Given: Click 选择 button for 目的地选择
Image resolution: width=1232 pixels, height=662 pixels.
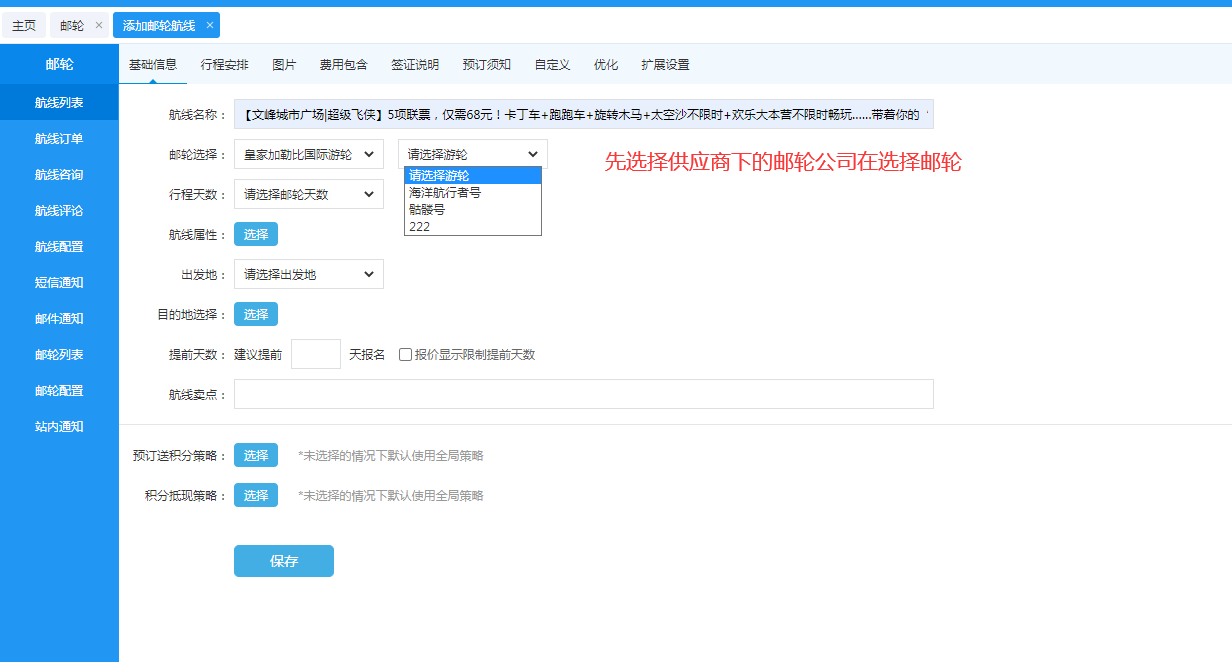Looking at the screenshot, I should pos(256,314).
